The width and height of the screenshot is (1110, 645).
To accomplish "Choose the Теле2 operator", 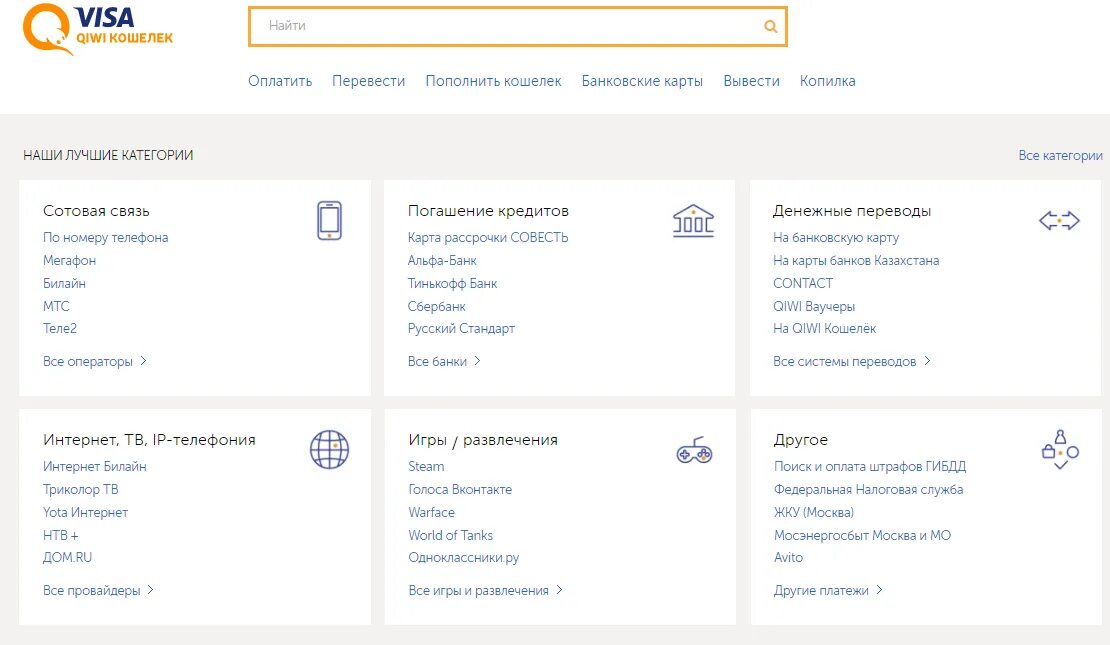I will coord(59,329).
